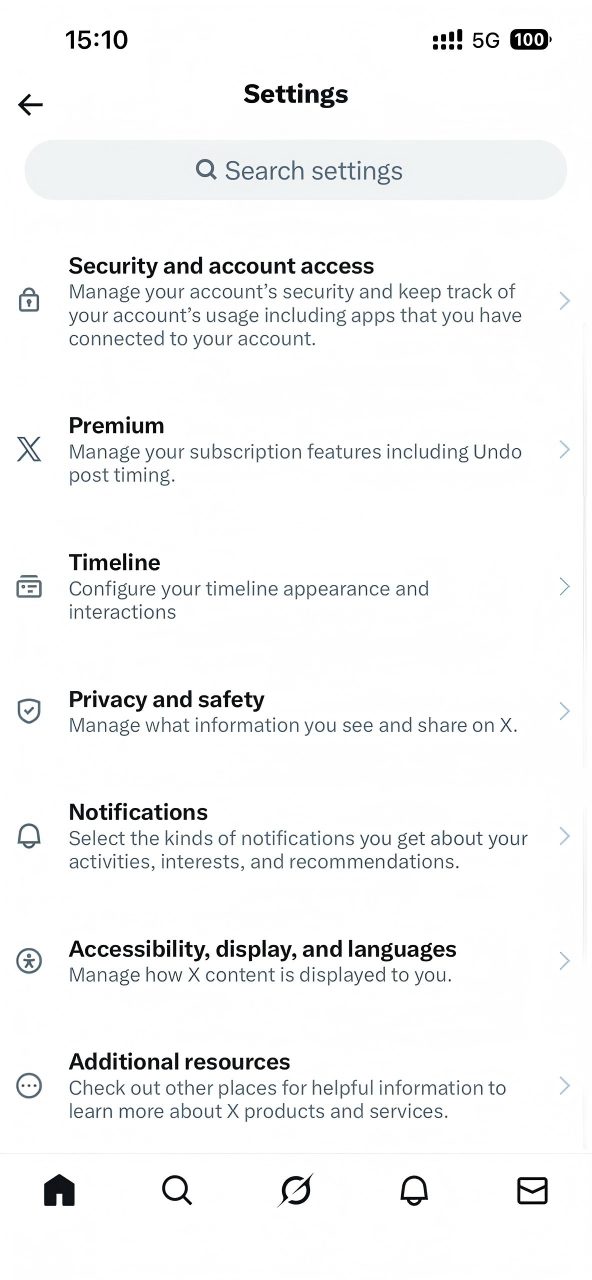The image size is (592, 1280).
Task: Open Messages via the envelope icon
Action: [532, 1190]
